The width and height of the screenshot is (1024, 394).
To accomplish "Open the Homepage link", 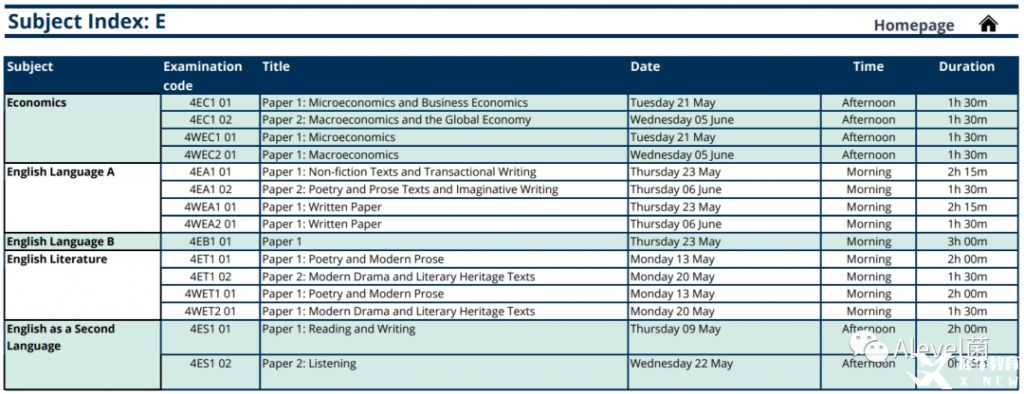I will pyautogui.click(x=914, y=25).
